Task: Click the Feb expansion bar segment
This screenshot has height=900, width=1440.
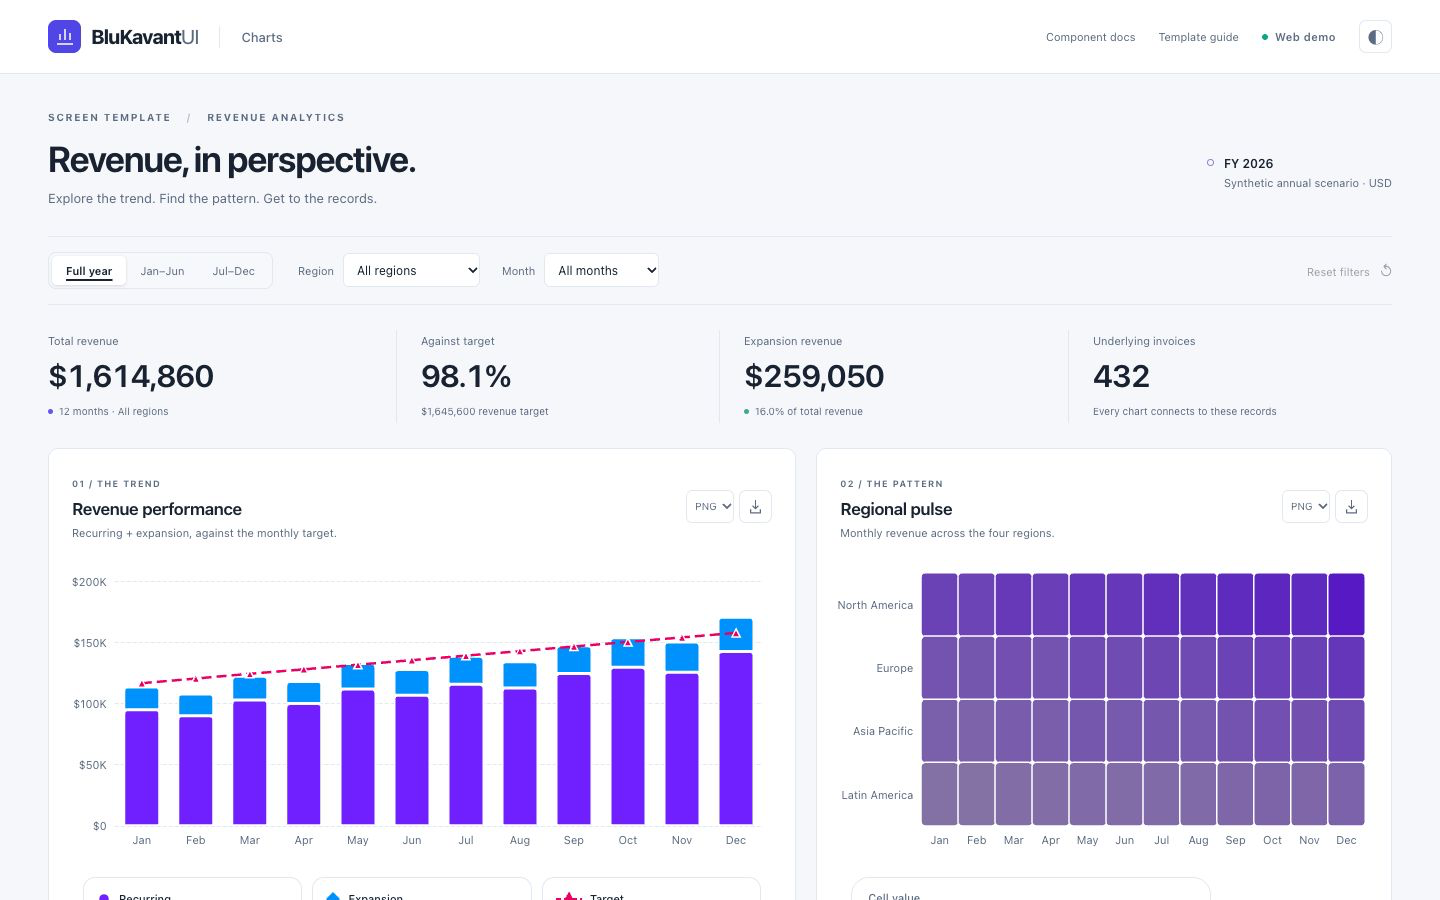Action: 196,705
